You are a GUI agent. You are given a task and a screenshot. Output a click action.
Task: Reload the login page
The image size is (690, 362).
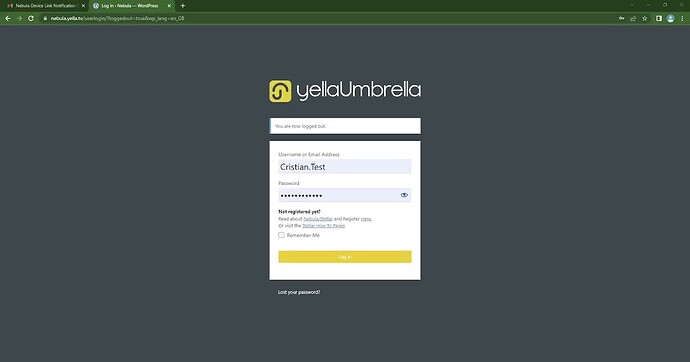[x=31, y=18]
